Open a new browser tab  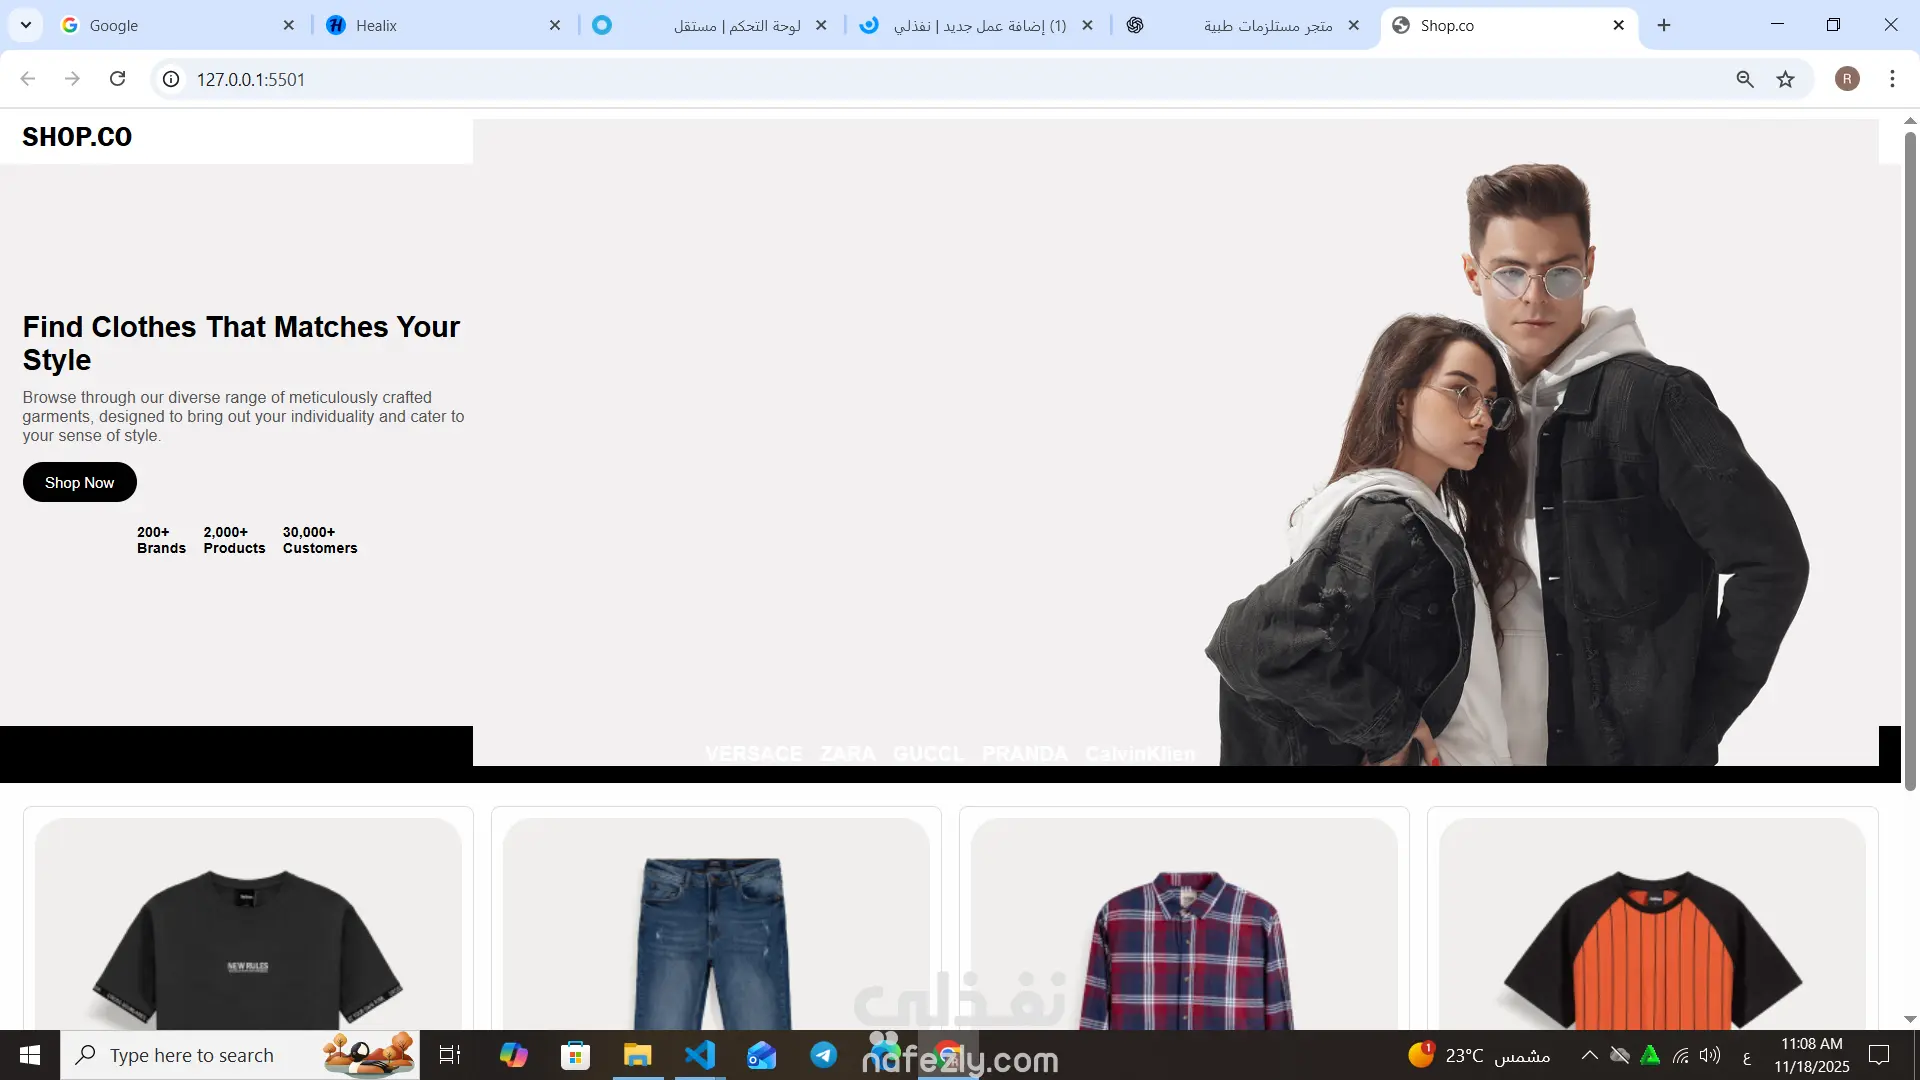coord(1664,25)
